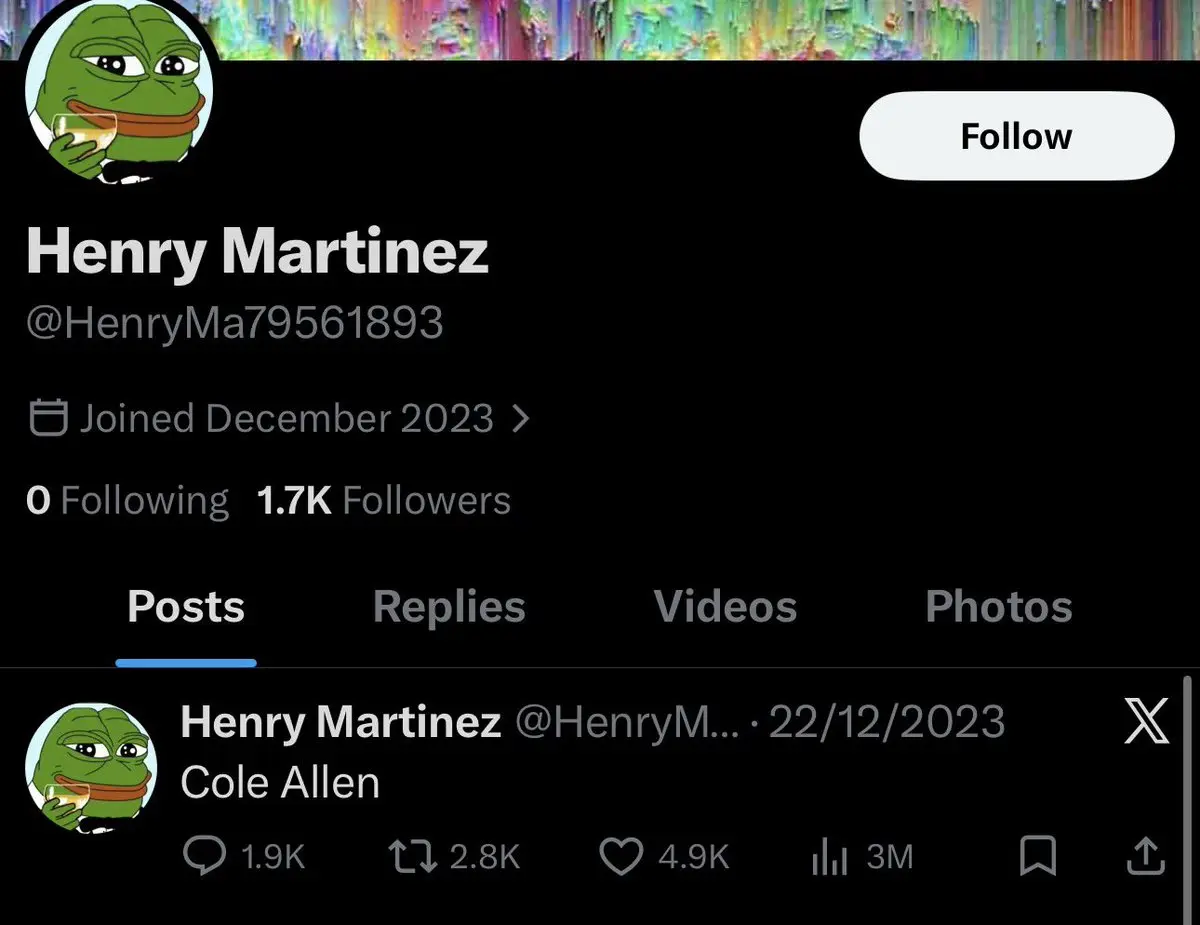Select the Posts tab
Viewport: 1200px width, 925px height.
tap(186, 607)
